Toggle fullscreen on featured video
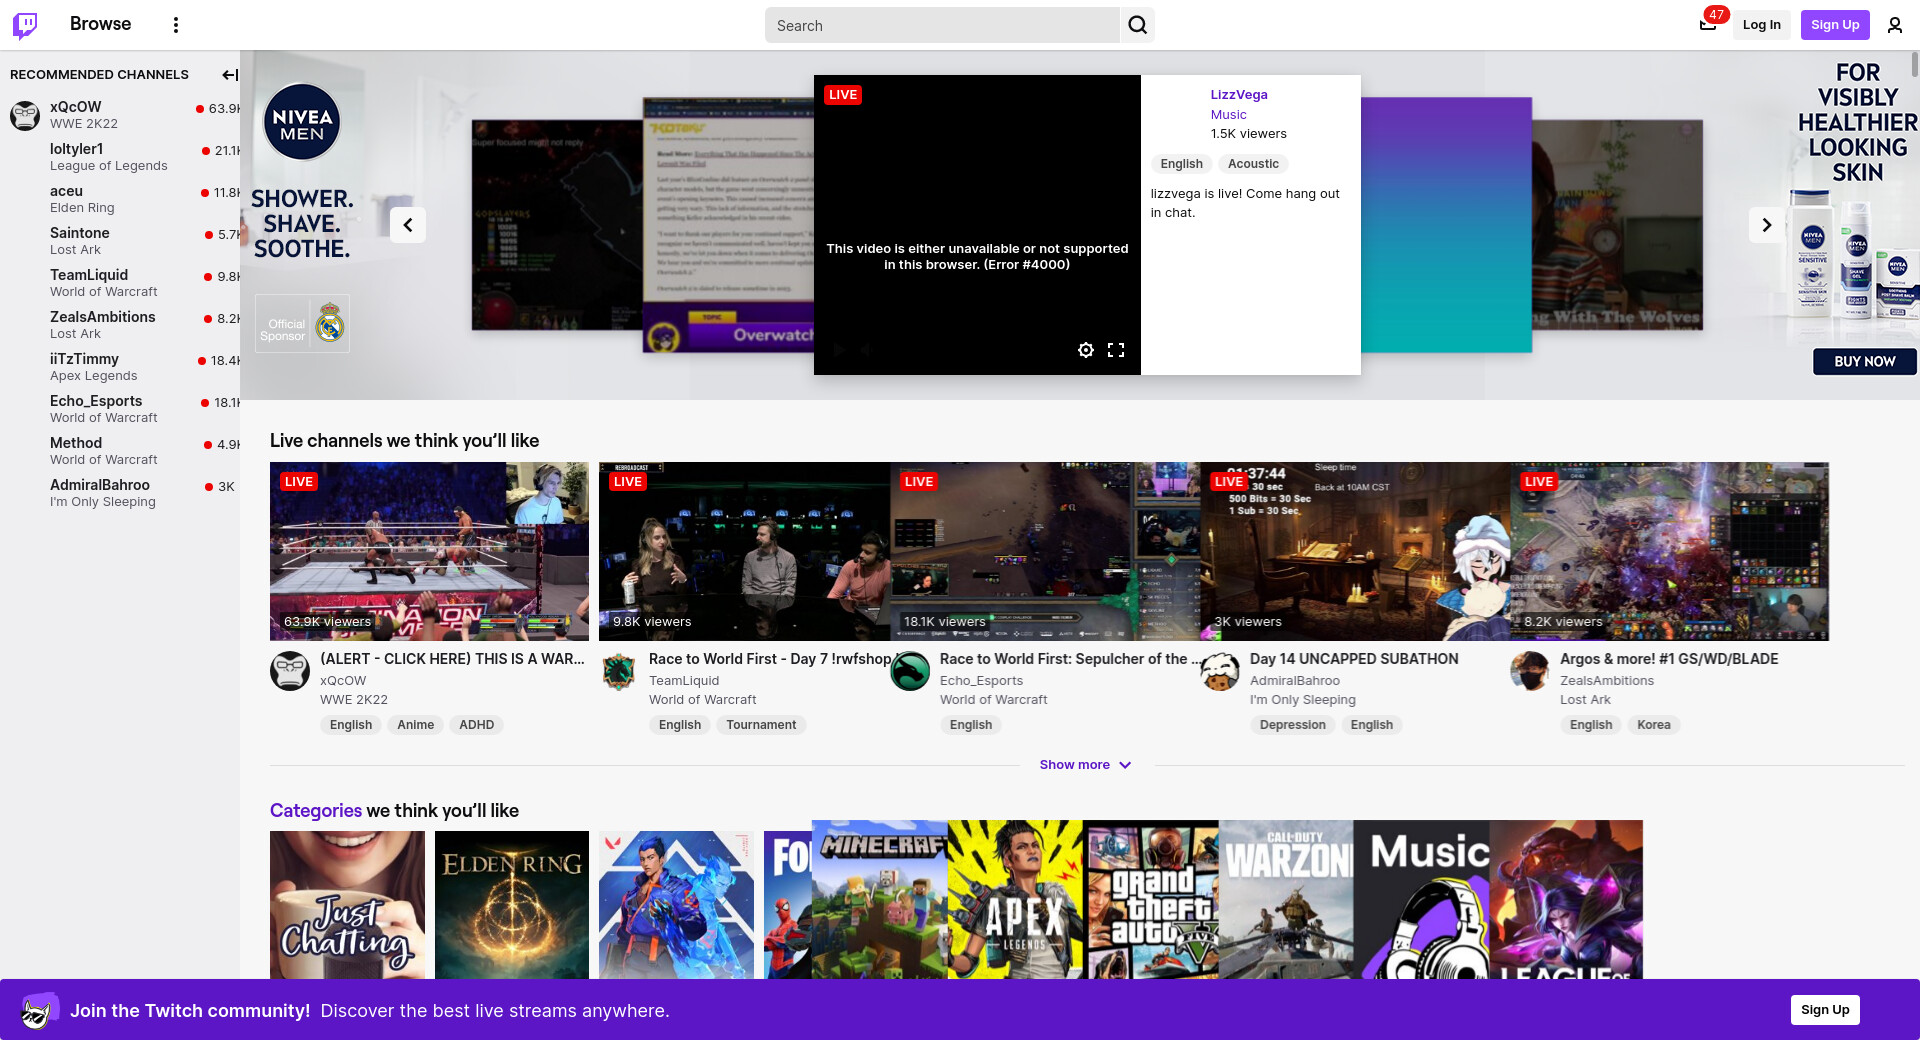 [1116, 350]
